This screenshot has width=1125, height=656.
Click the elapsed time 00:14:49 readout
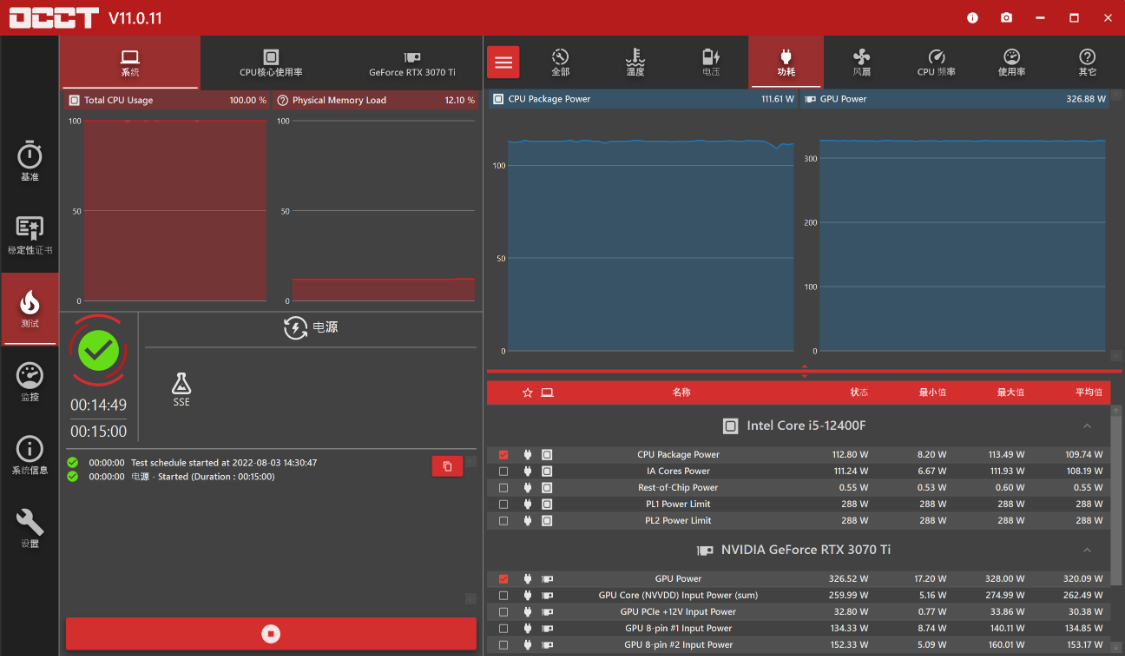click(x=98, y=405)
